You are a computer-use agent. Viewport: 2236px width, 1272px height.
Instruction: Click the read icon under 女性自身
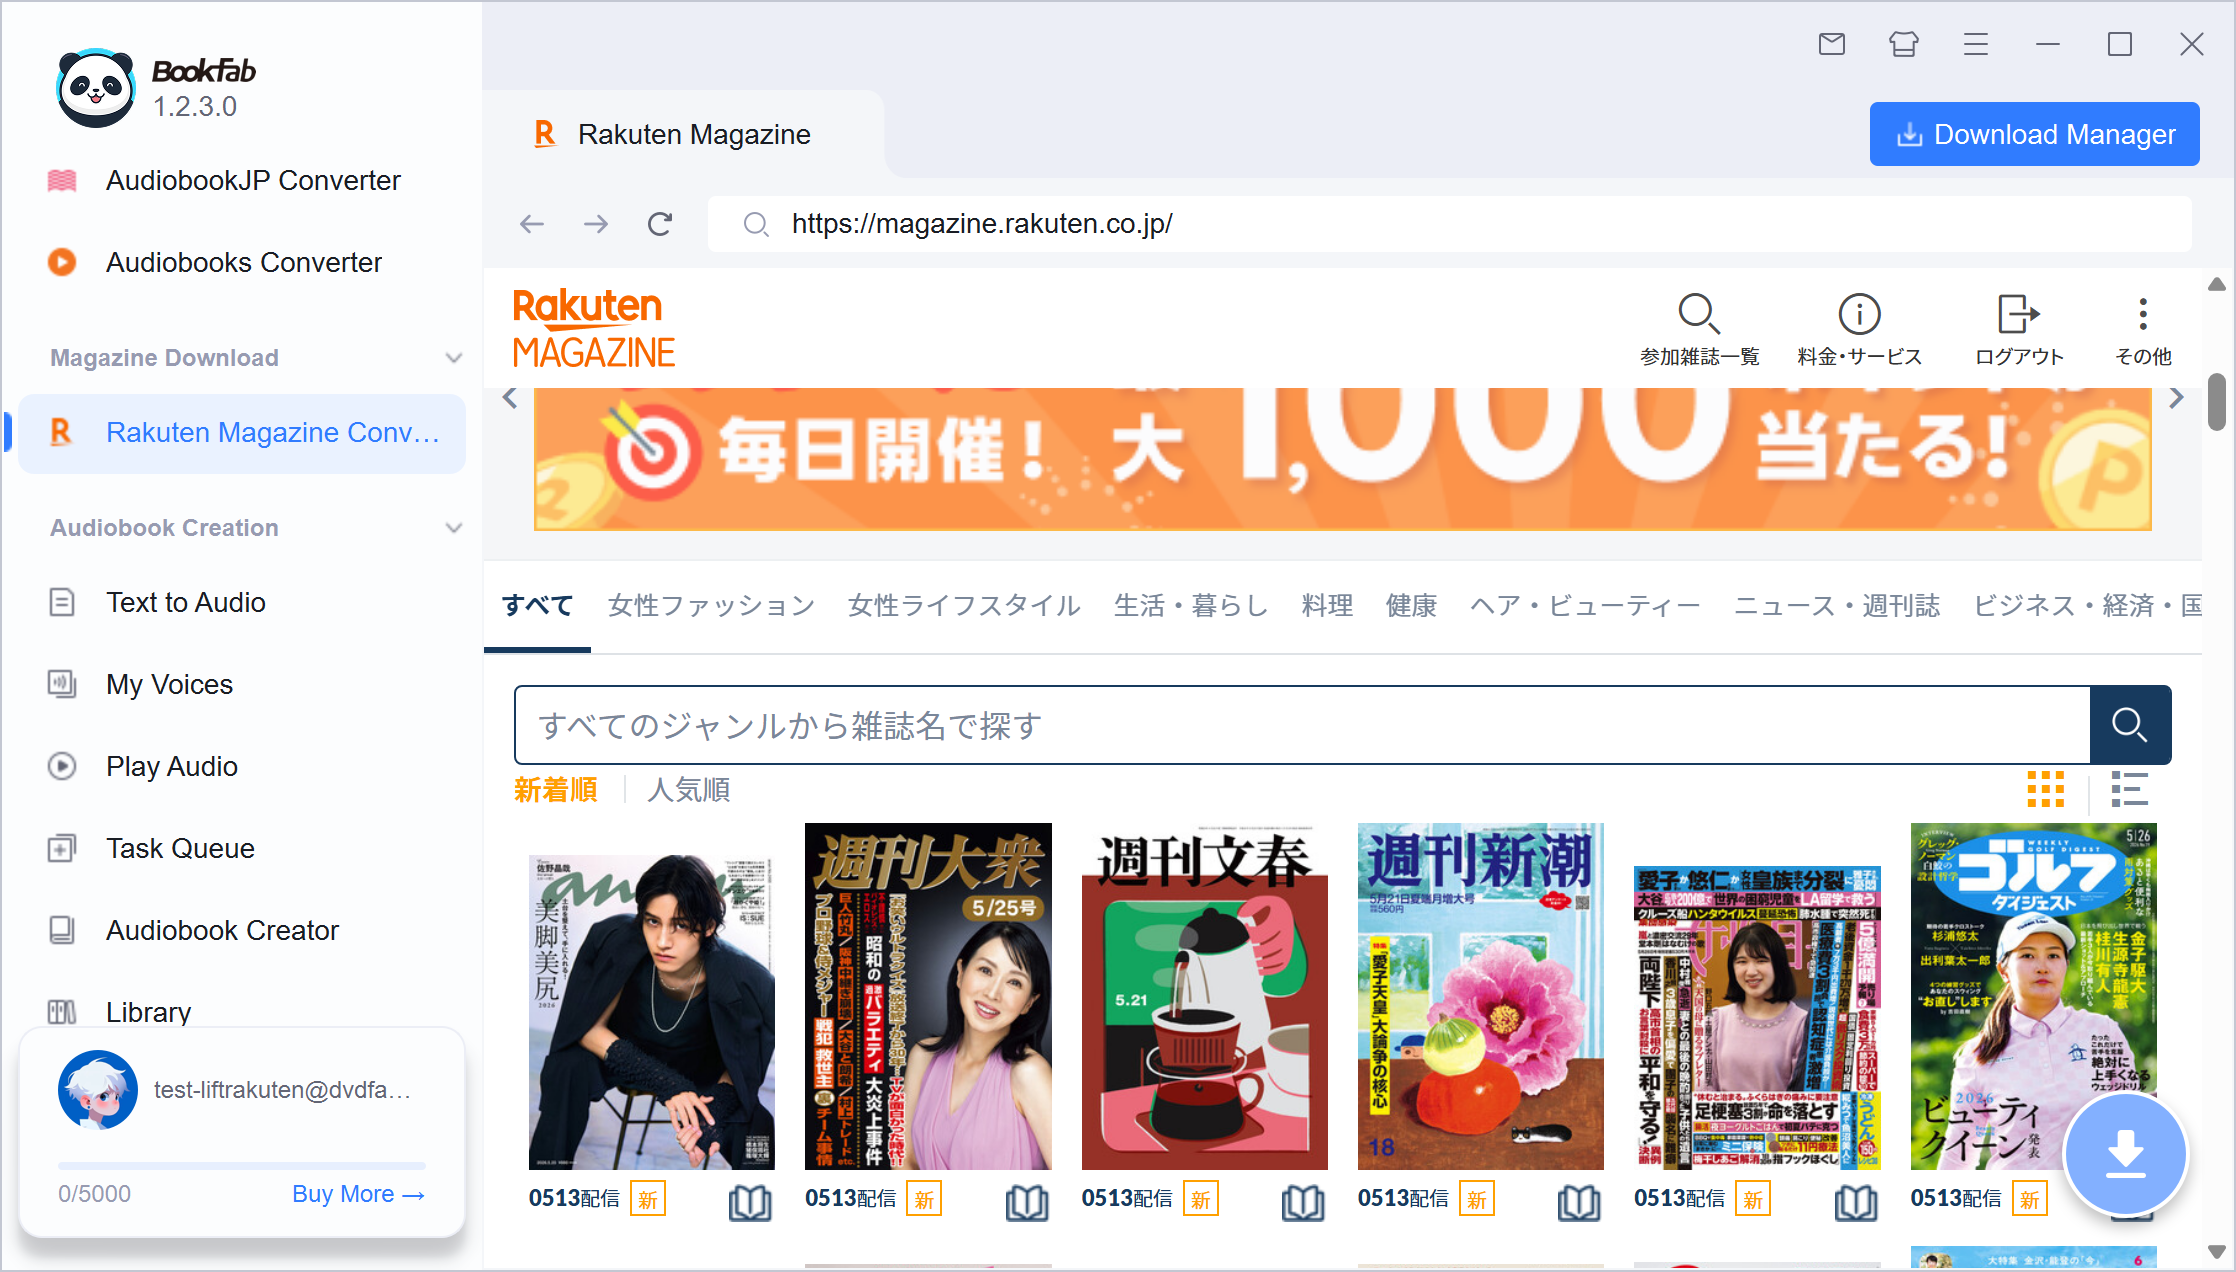tap(1856, 1202)
